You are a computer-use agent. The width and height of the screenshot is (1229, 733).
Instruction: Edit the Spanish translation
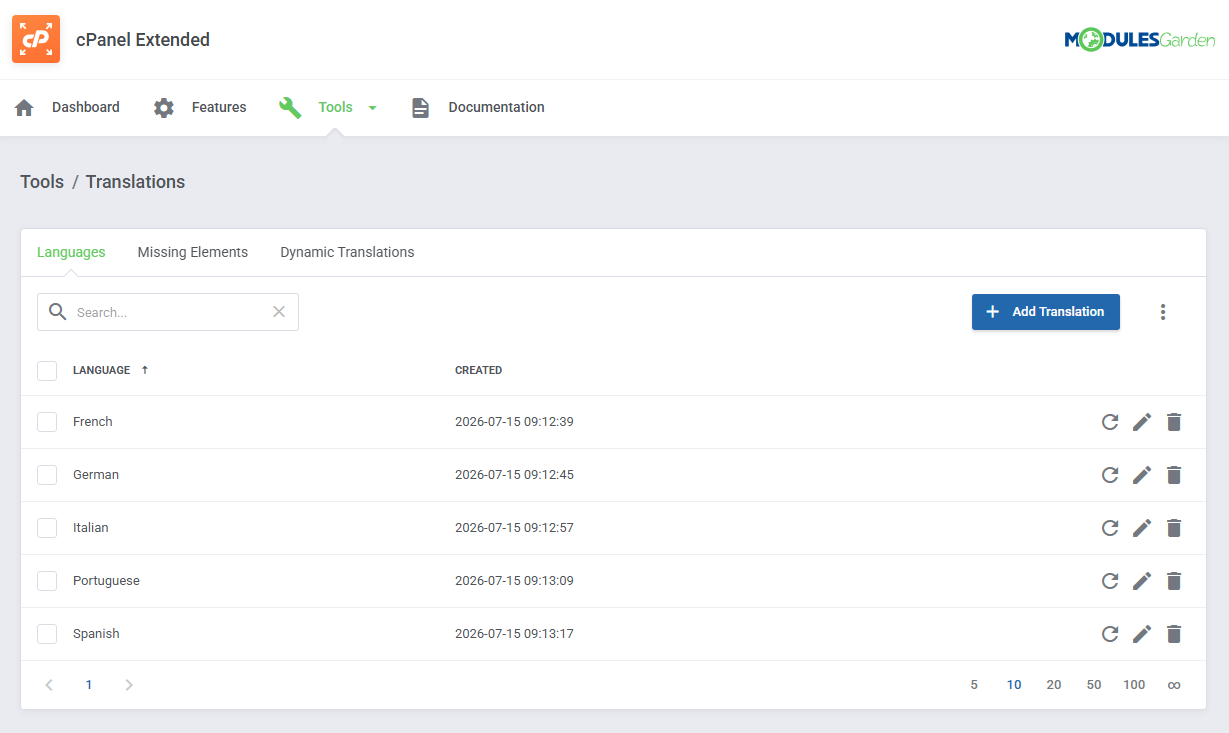point(1142,634)
